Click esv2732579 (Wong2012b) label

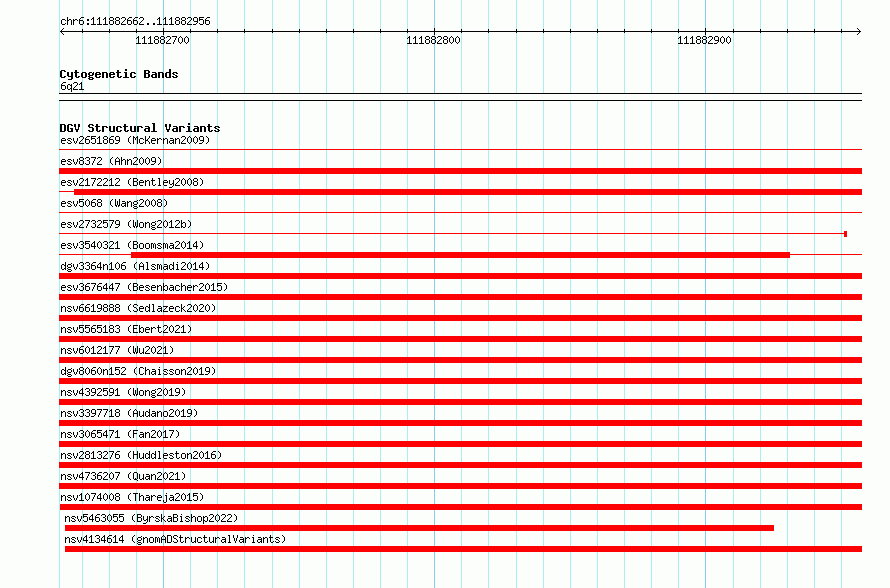tap(126, 224)
